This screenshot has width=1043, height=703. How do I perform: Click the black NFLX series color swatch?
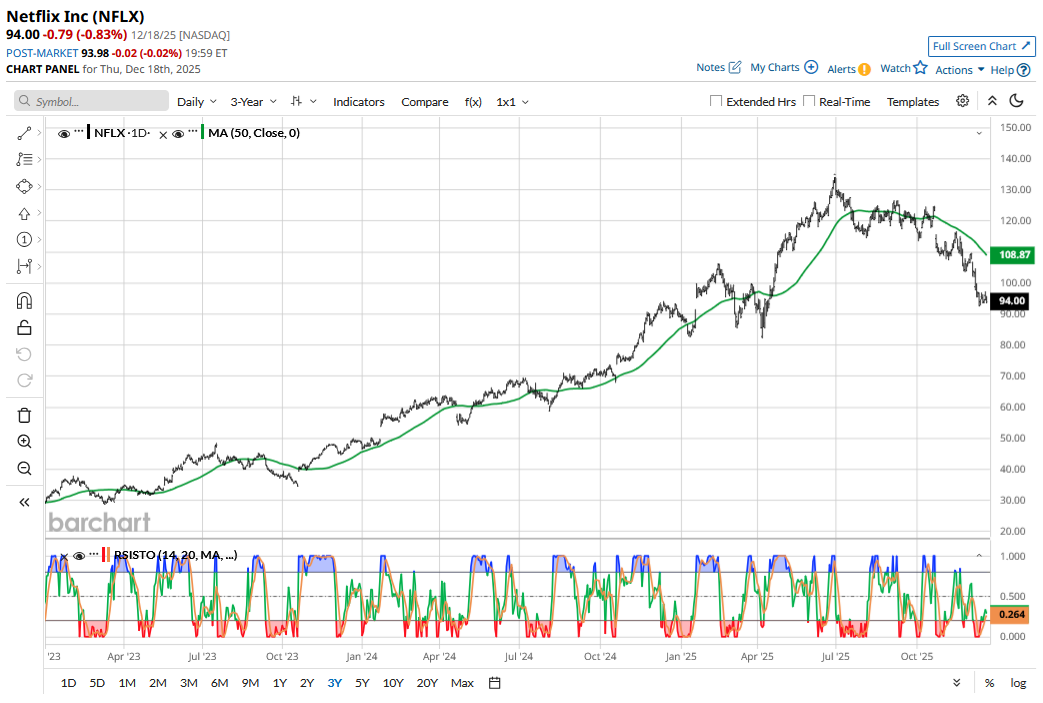tap(88, 132)
